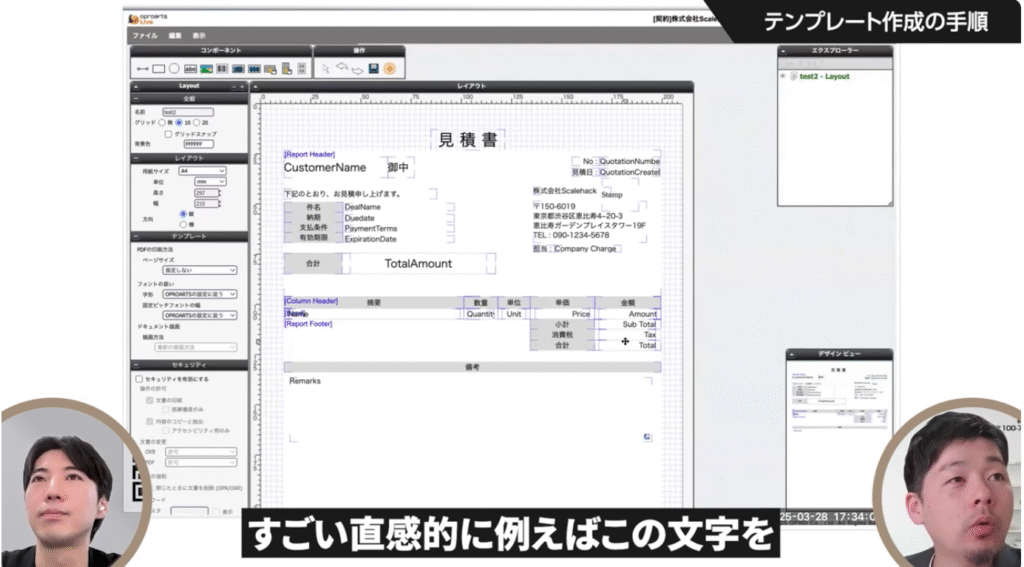Click the 名前 test2 input field
This screenshot has height=567, width=1024.
point(188,112)
